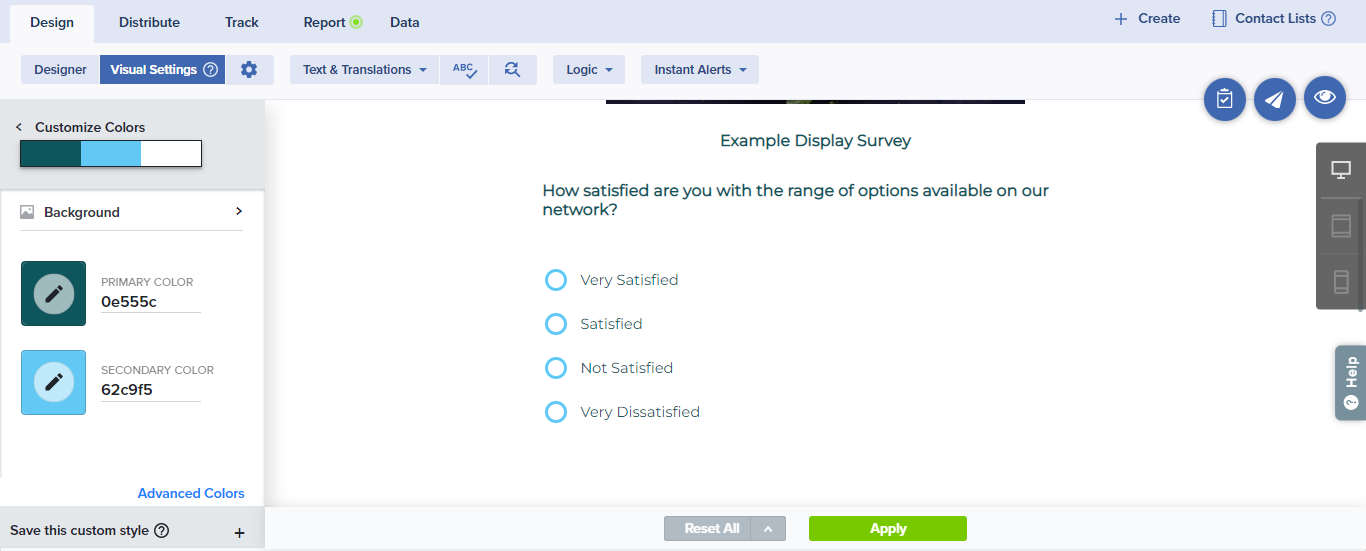Choose the Not Satisfied radio option

(x=556, y=368)
